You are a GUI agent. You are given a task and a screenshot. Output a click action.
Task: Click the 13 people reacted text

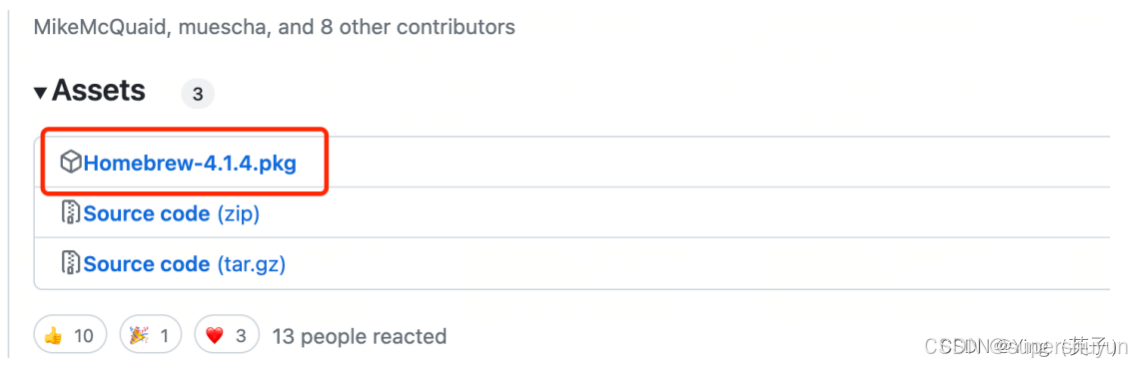coord(360,336)
